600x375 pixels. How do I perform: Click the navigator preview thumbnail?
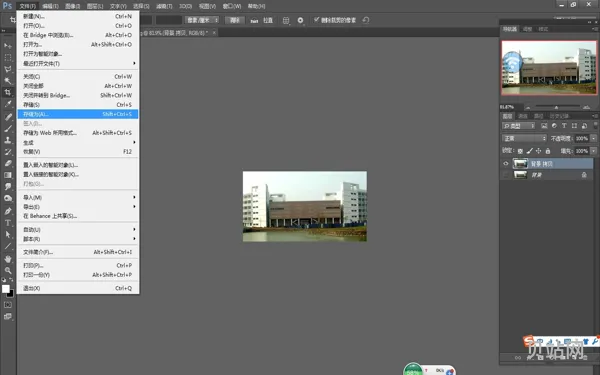pos(549,67)
